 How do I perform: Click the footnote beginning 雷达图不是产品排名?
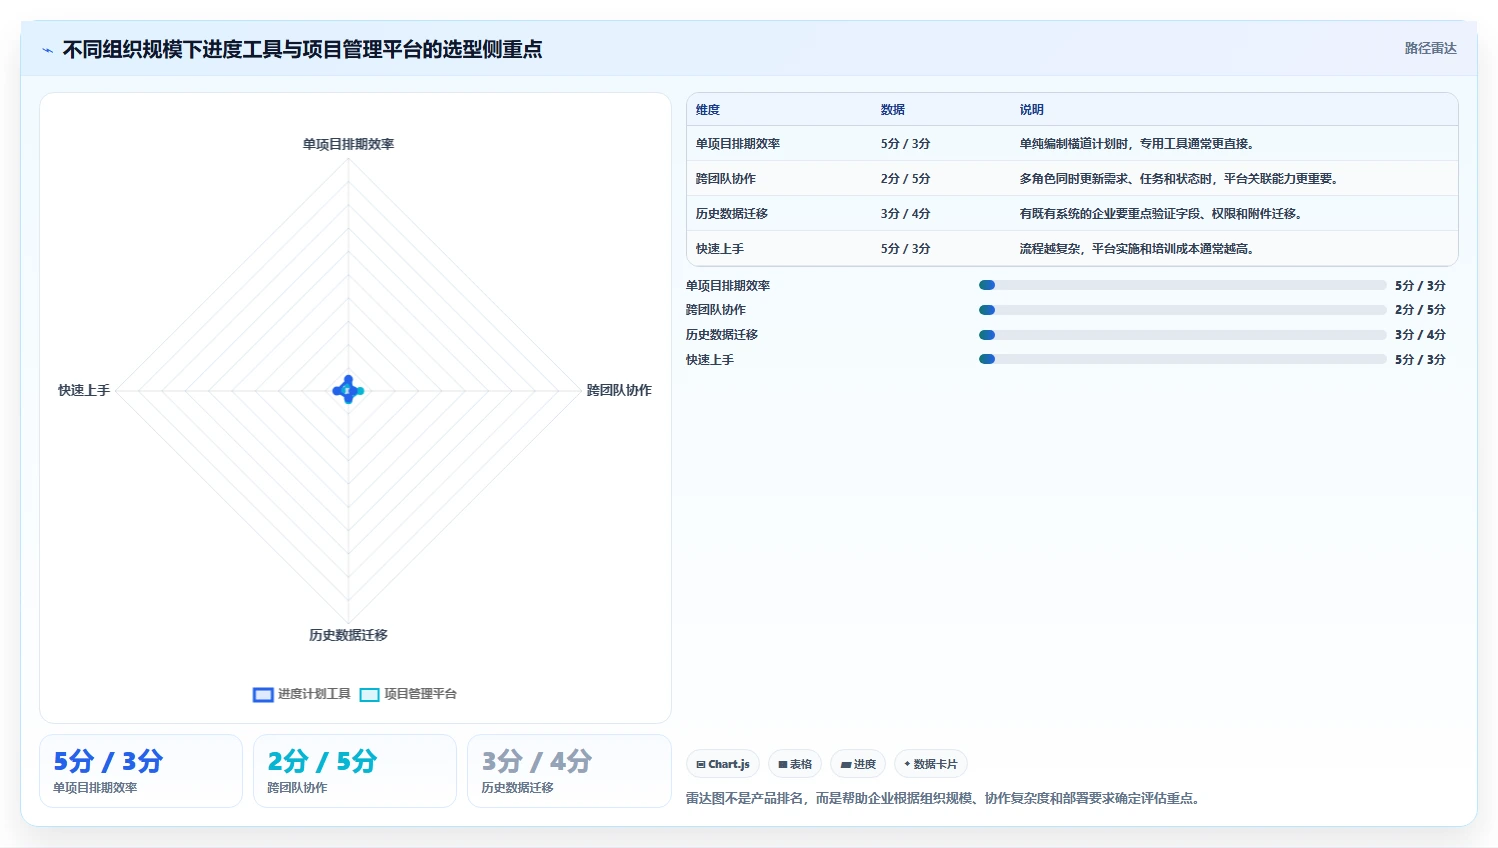tap(945, 798)
